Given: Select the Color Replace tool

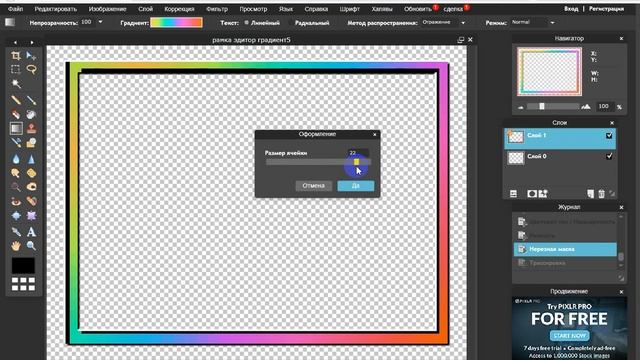Looking at the screenshot, I should point(16,142).
